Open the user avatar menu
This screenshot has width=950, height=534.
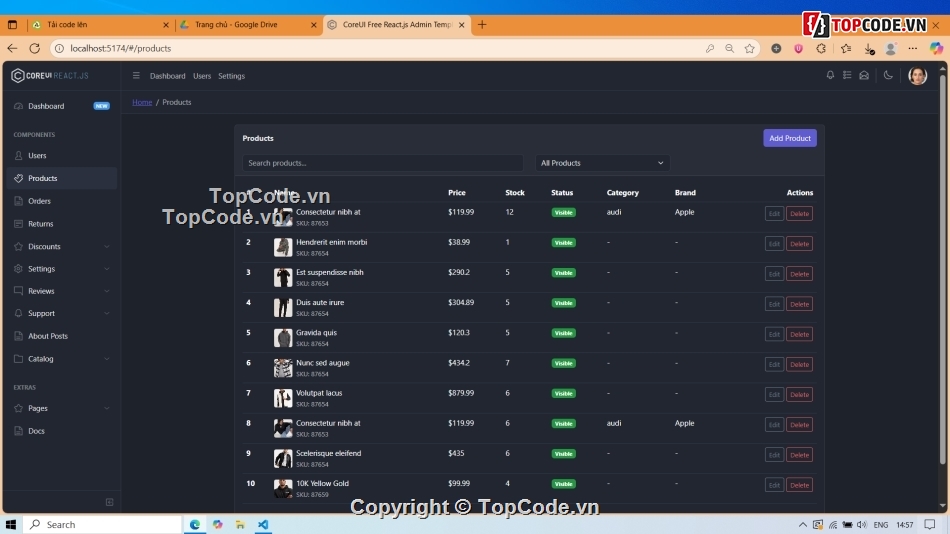(x=917, y=76)
